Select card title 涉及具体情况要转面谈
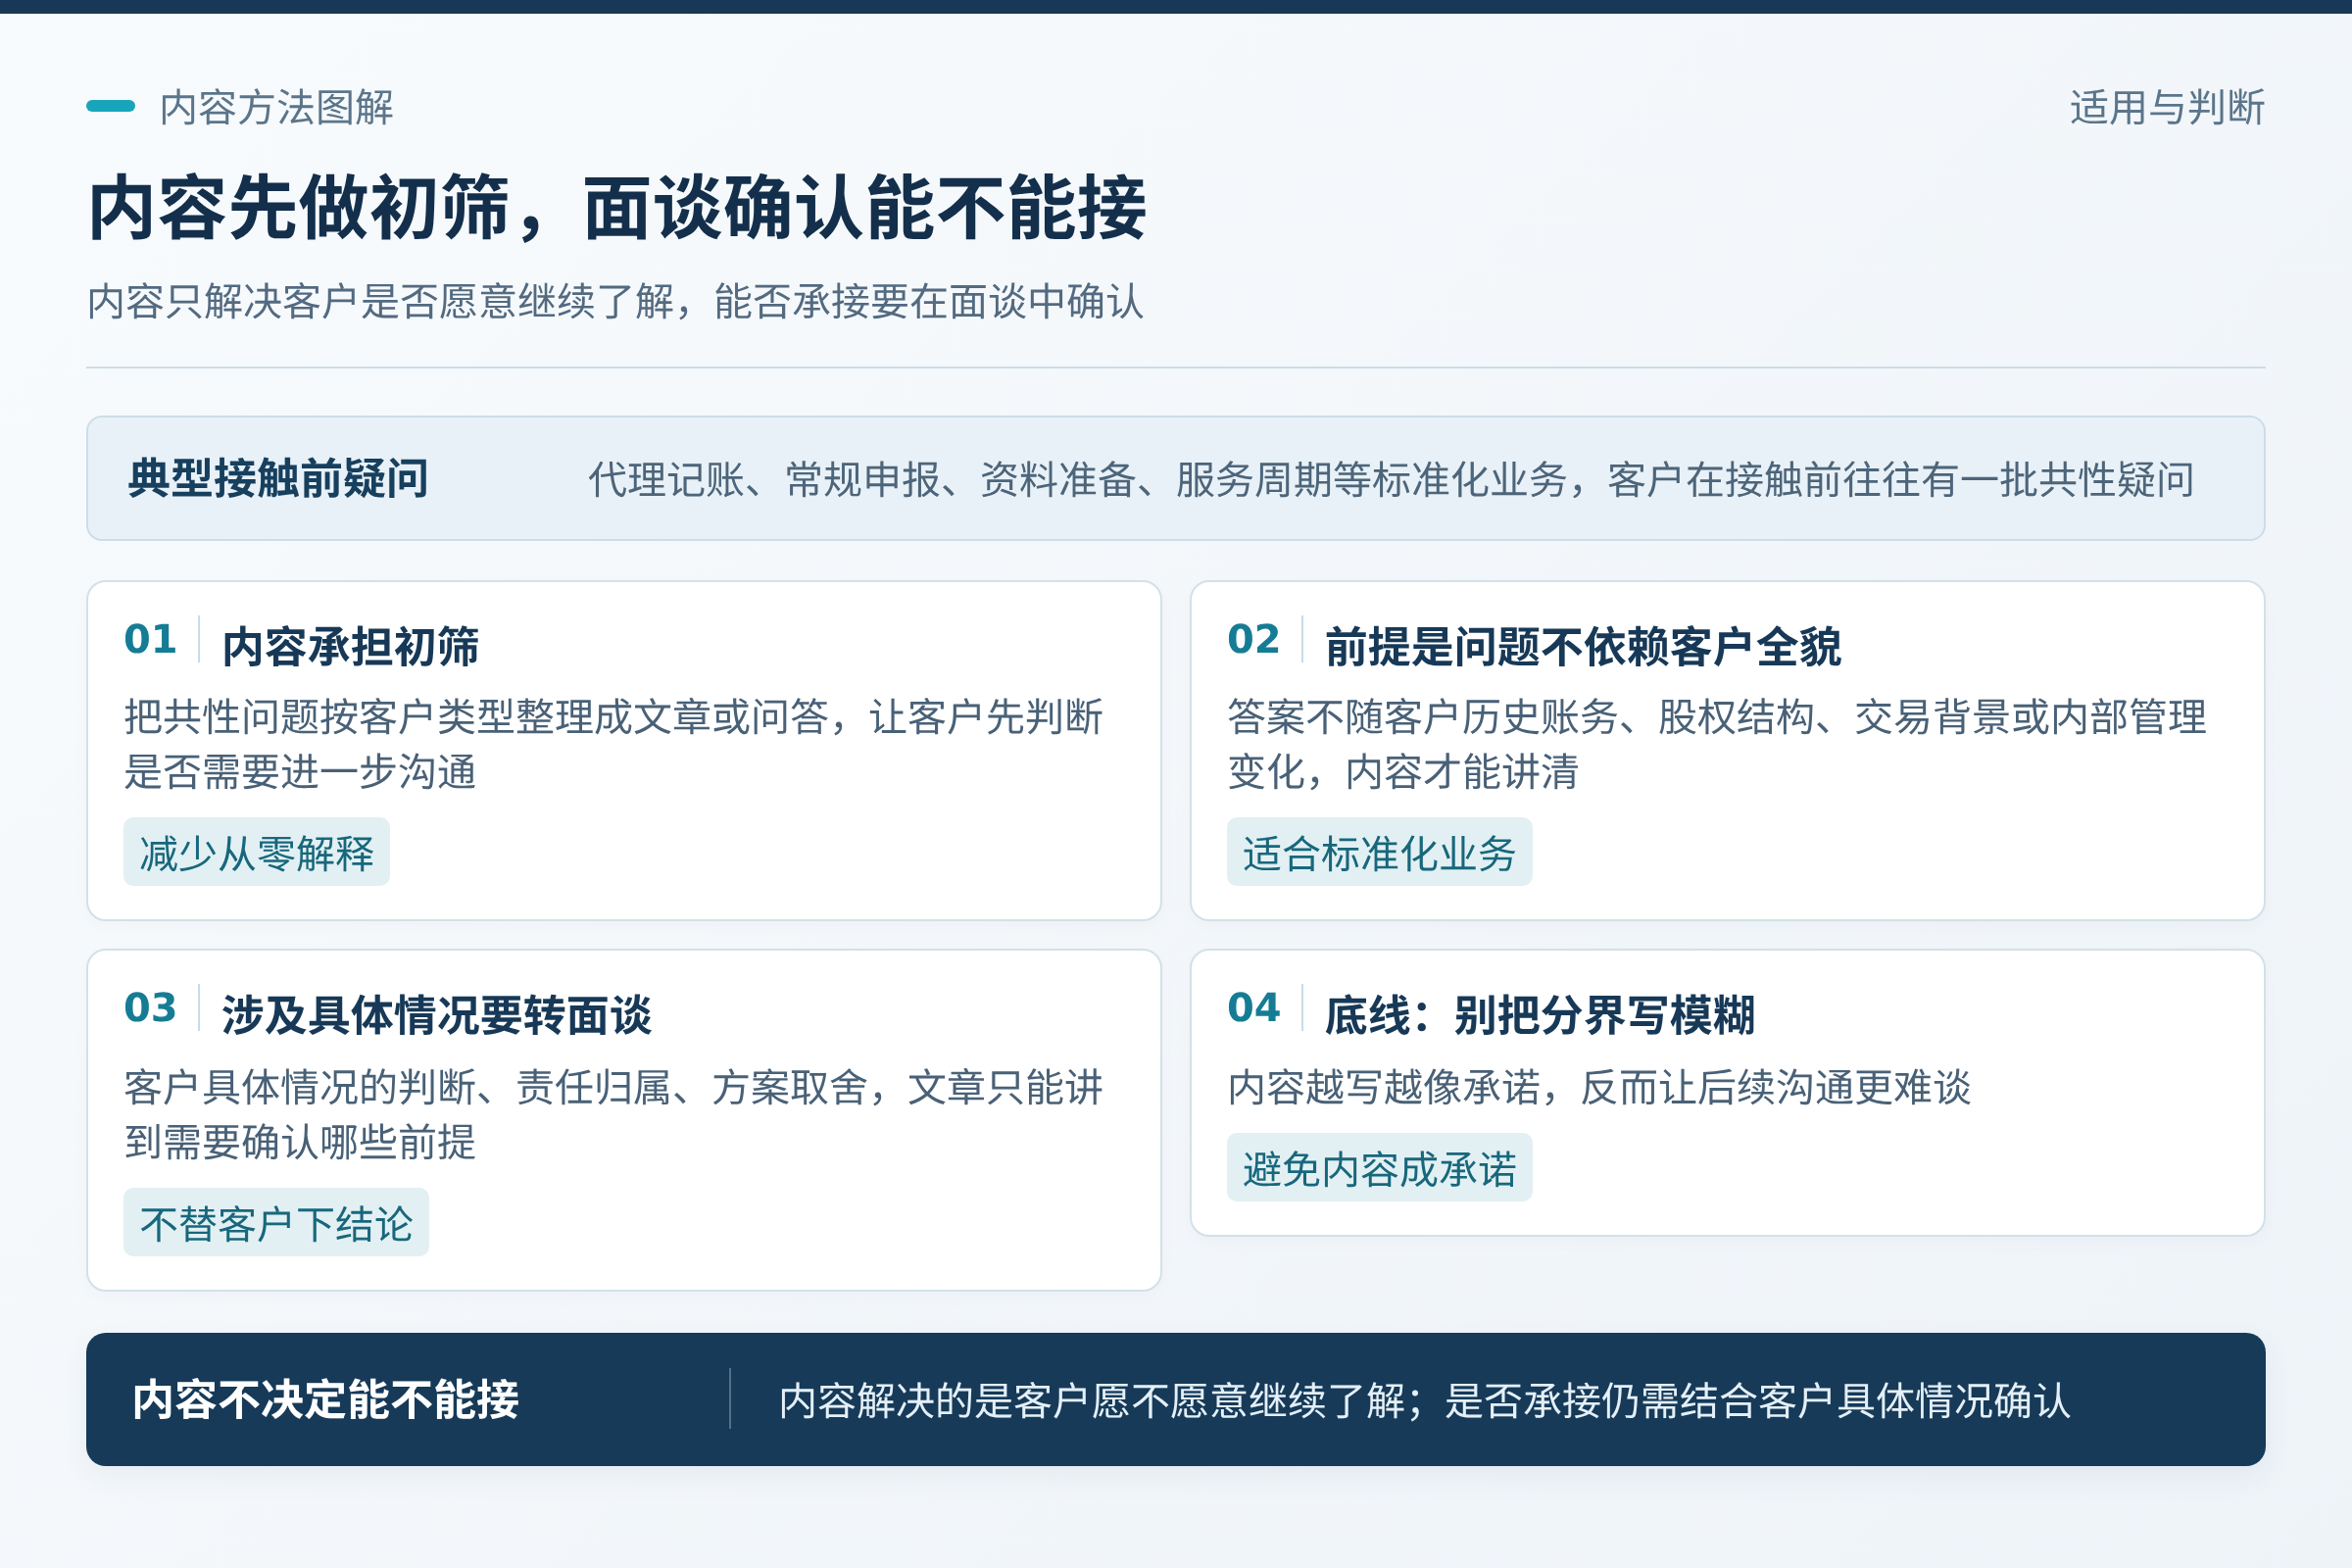Viewport: 2352px width, 1568px height. pyautogui.click(x=437, y=1015)
